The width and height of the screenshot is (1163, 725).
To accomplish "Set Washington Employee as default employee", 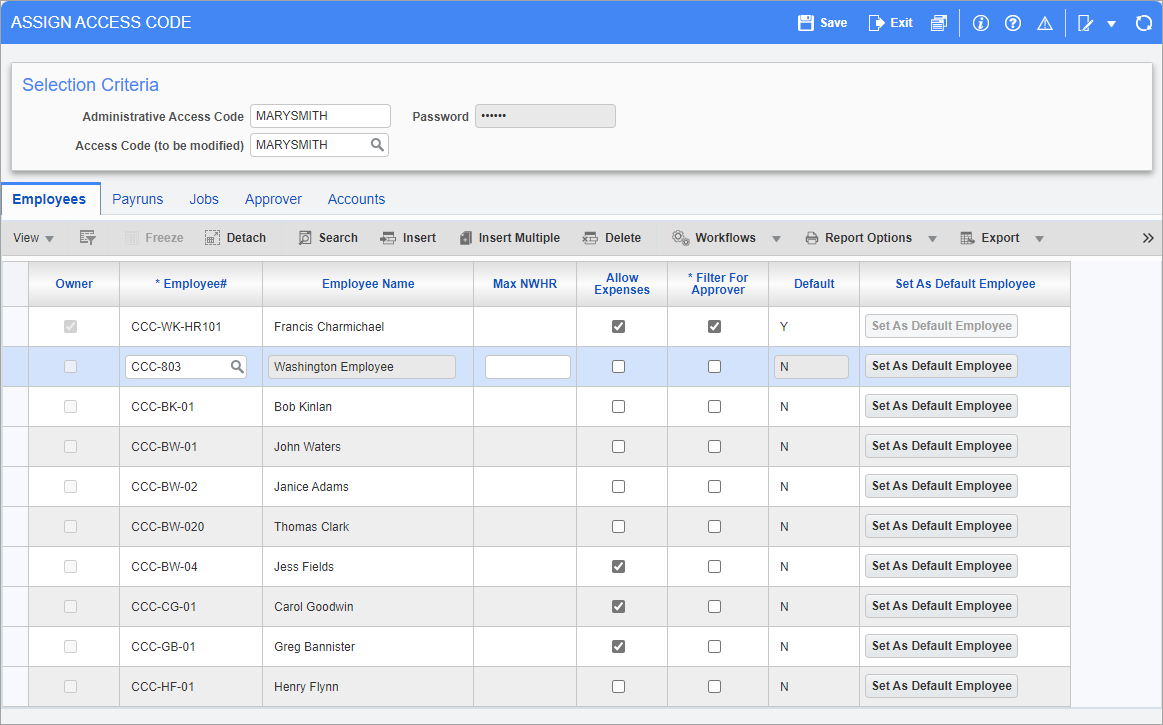I will 941,366.
